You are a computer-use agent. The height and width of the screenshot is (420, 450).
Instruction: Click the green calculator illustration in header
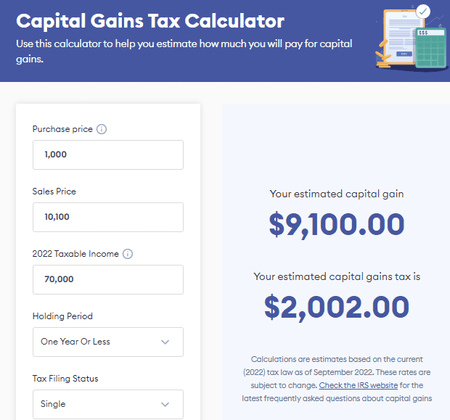pos(431,48)
